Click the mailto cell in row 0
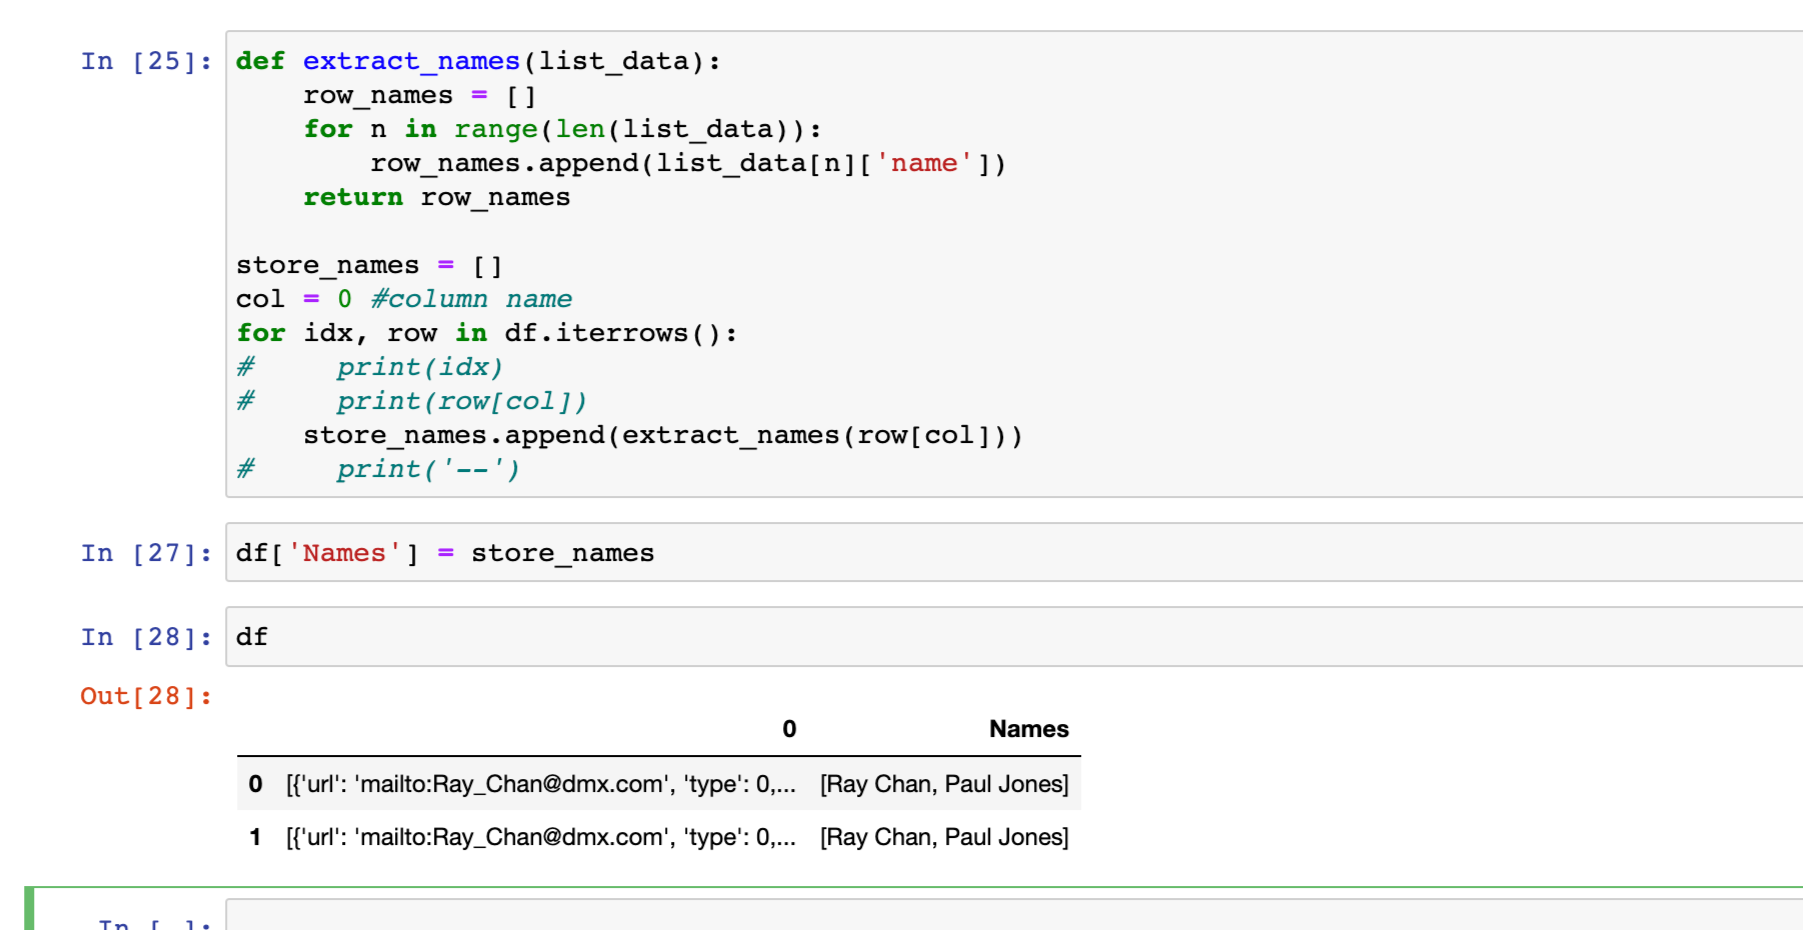Viewport: 1803px width, 930px height. [x=541, y=784]
